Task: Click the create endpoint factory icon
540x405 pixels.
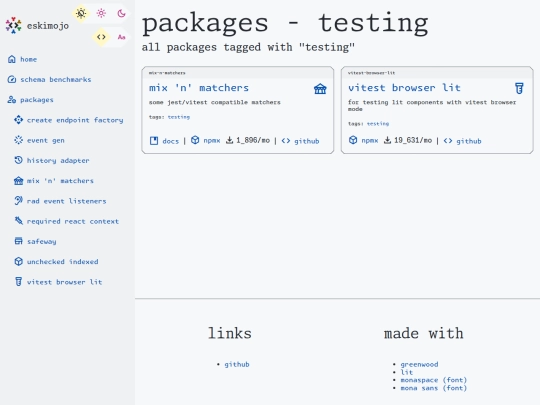Action: coord(19,120)
